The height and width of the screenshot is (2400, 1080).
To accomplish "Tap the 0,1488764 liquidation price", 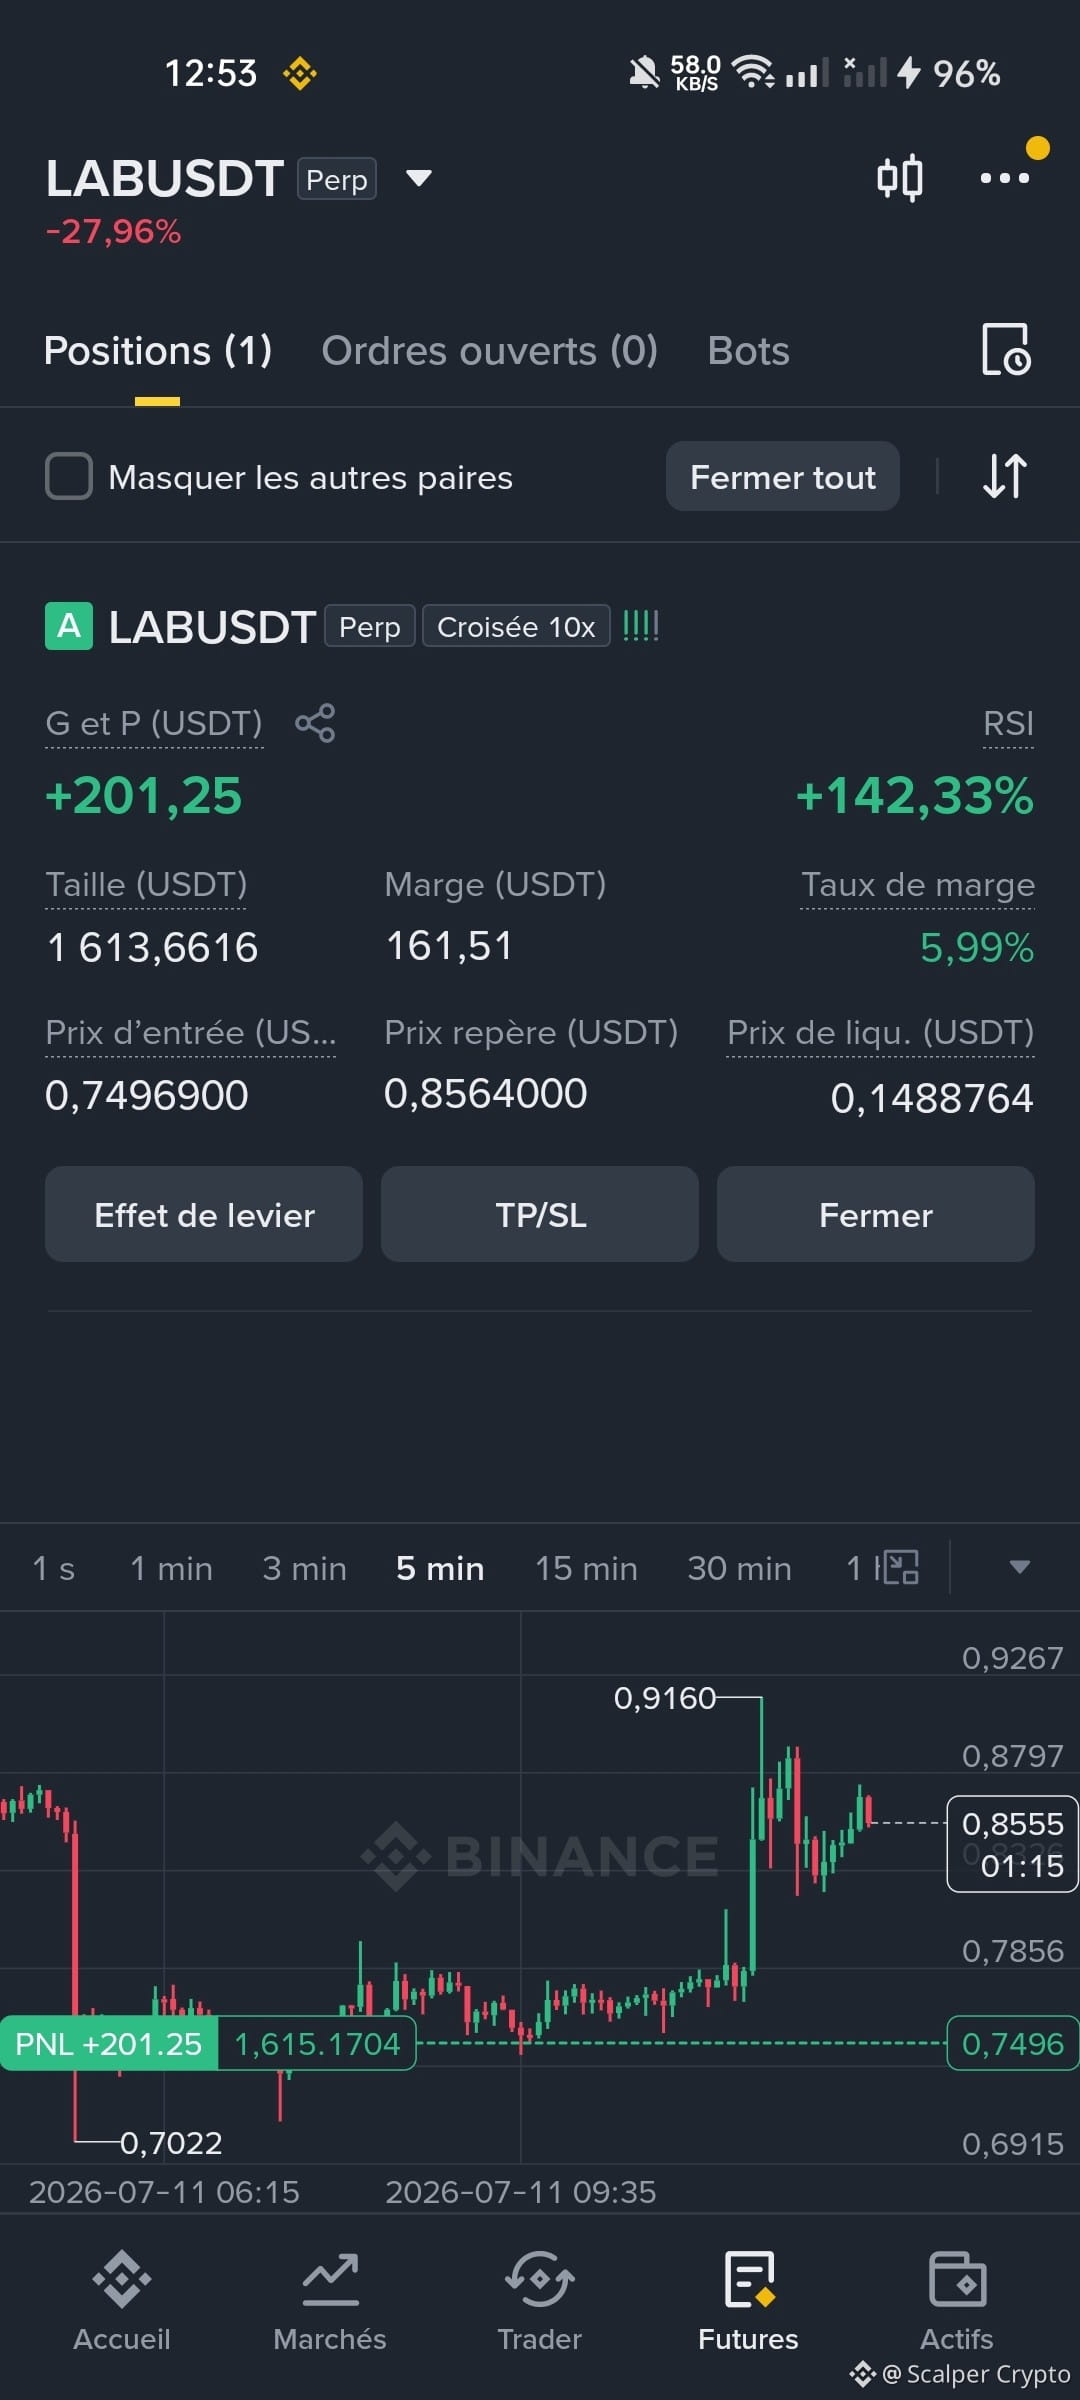I will pyautogui.click(x=932, y=1098).
